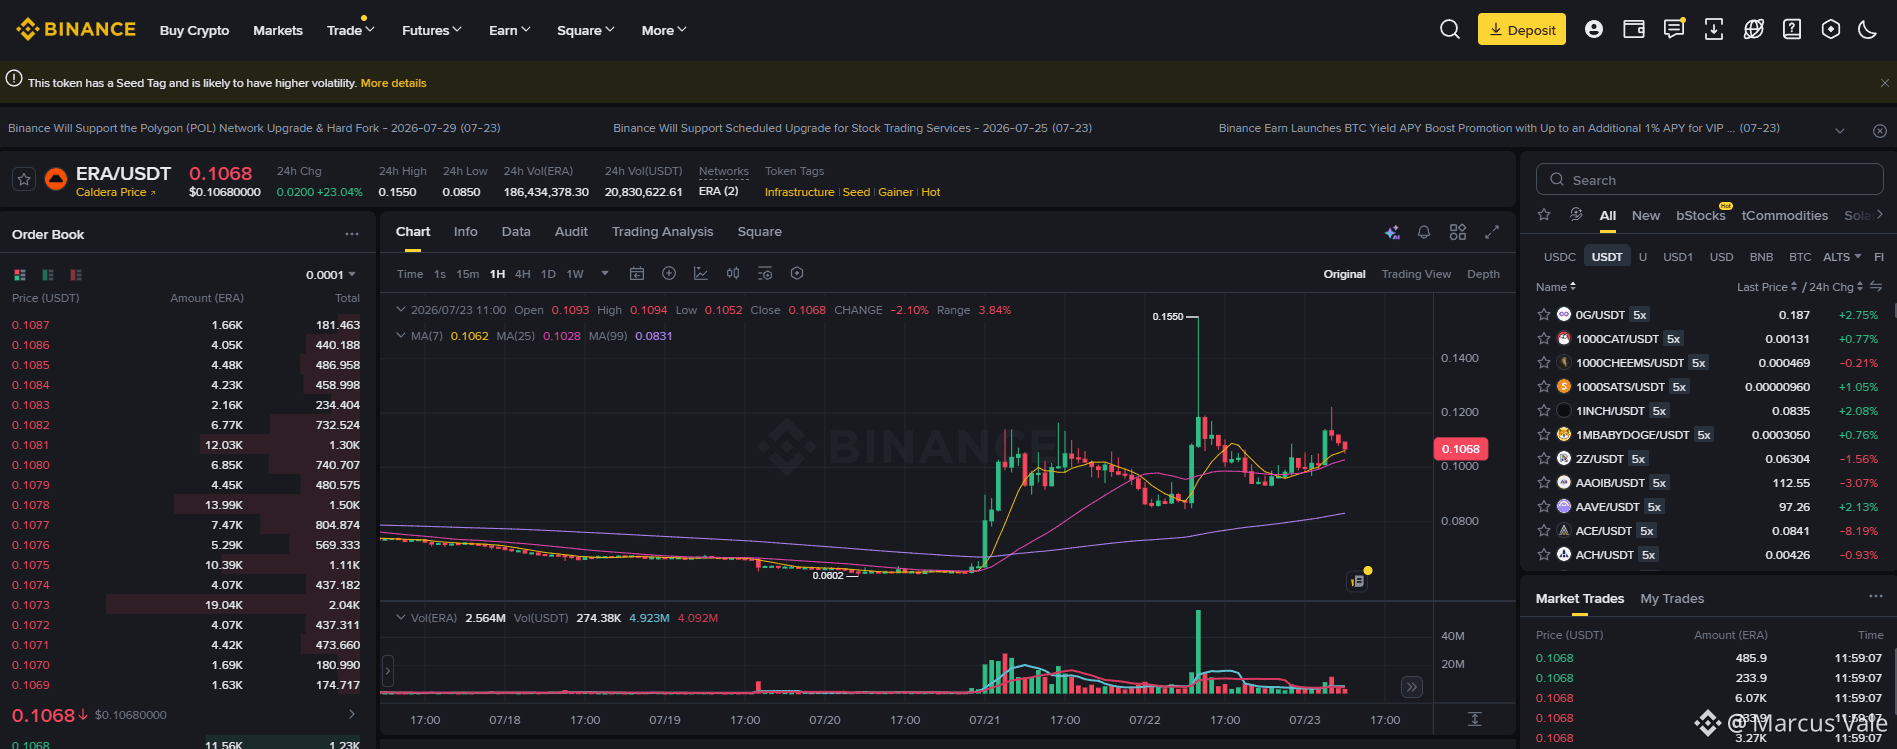Image resolution: width=1897 pixels, height=749 pixels.
Task: Open the Square tab beside Trading Analysis
Action: [x=759, y=231]
